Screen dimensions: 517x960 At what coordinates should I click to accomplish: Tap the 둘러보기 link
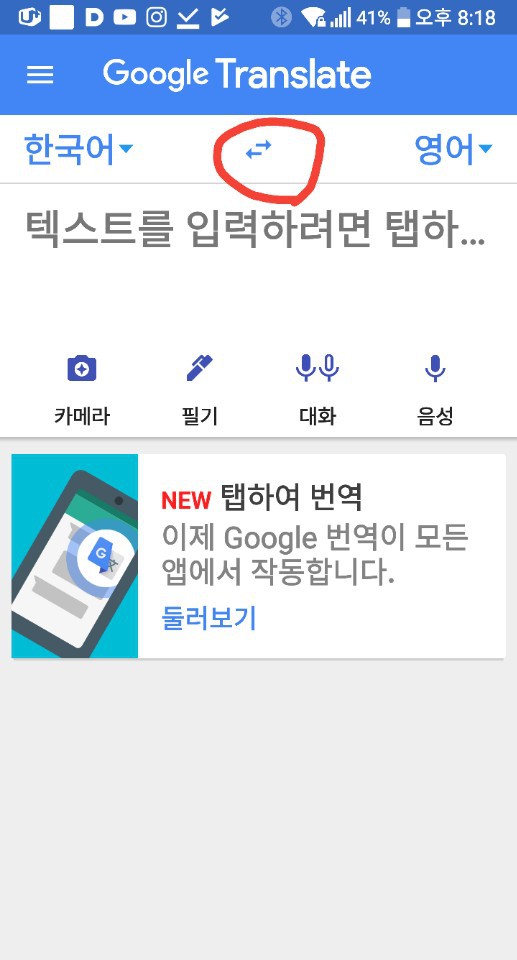pyautogui.click(x=208, y=618)
